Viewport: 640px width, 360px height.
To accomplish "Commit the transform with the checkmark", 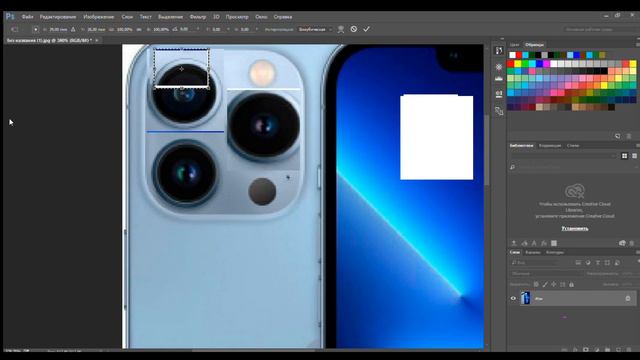I will point(366,29).
